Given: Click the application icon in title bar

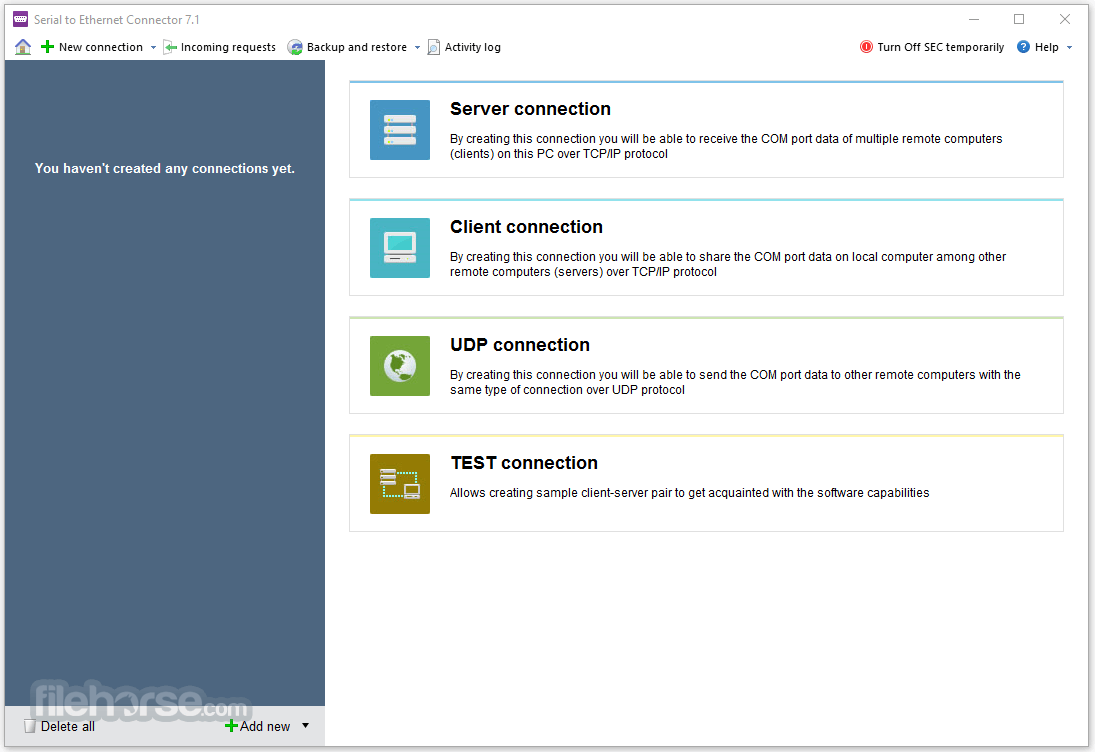Looking at the screenshot, I should tap(21, 20).
